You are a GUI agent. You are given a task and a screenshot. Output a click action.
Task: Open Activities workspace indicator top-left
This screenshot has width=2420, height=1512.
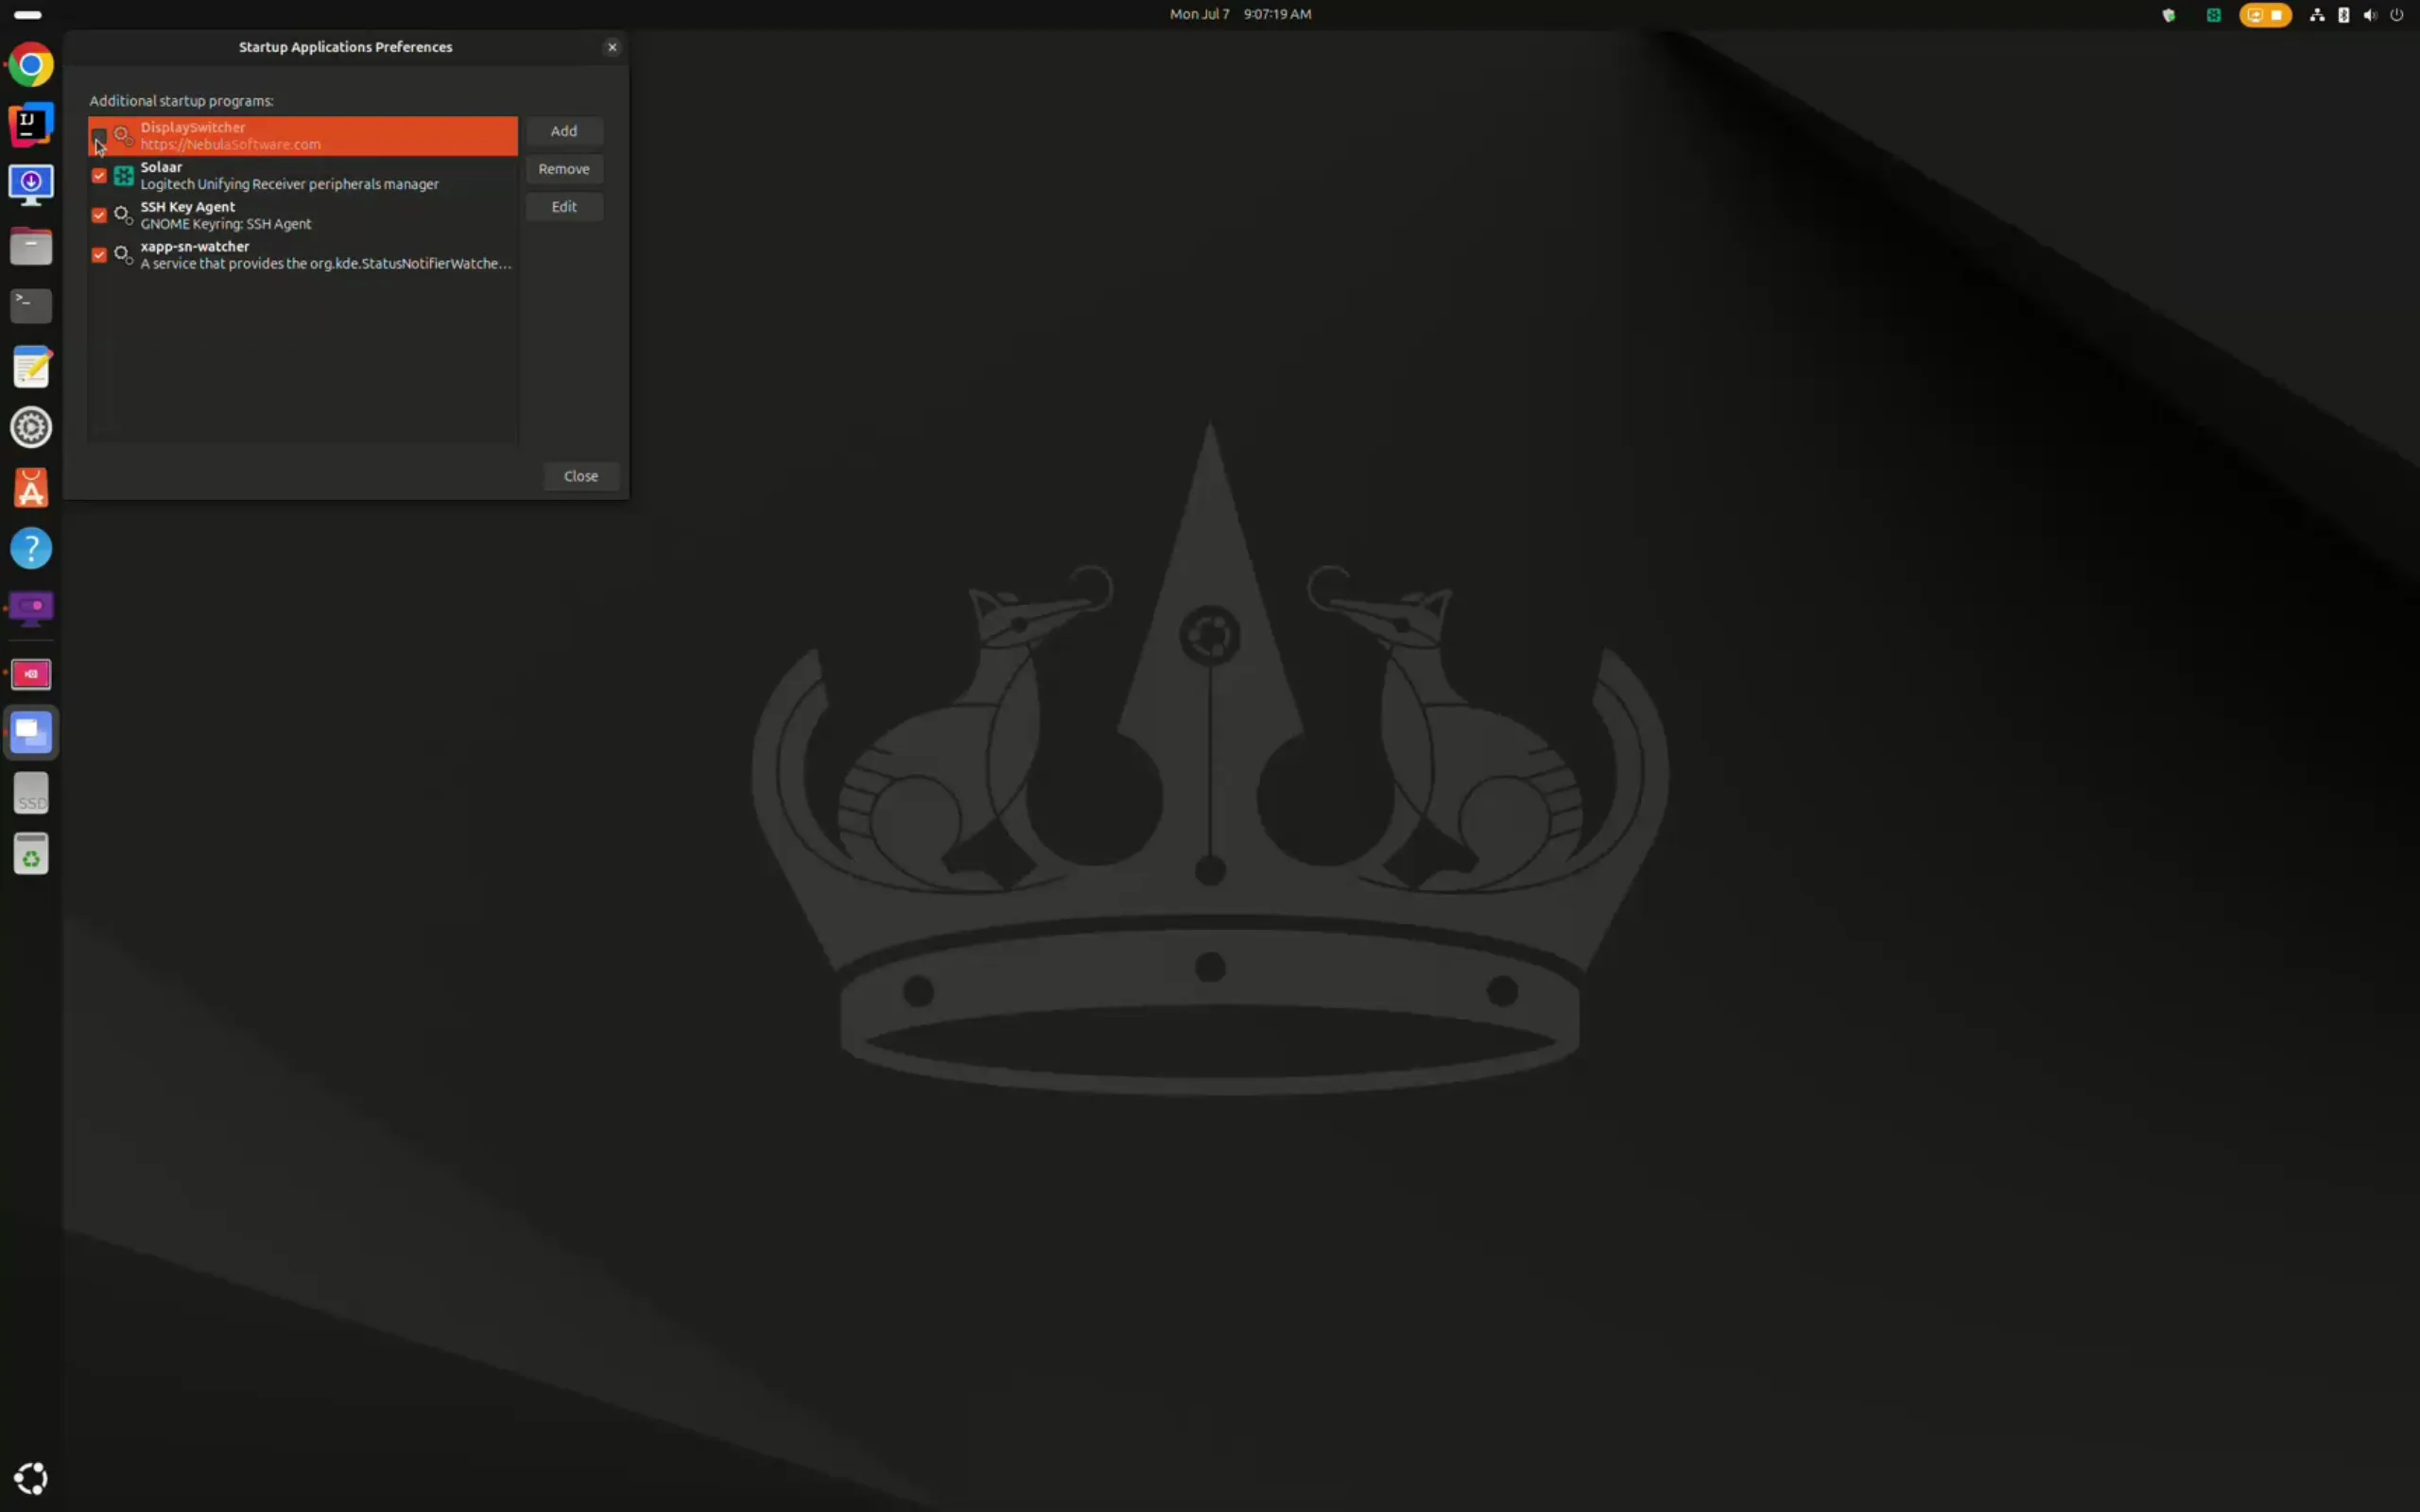(28, 14)
